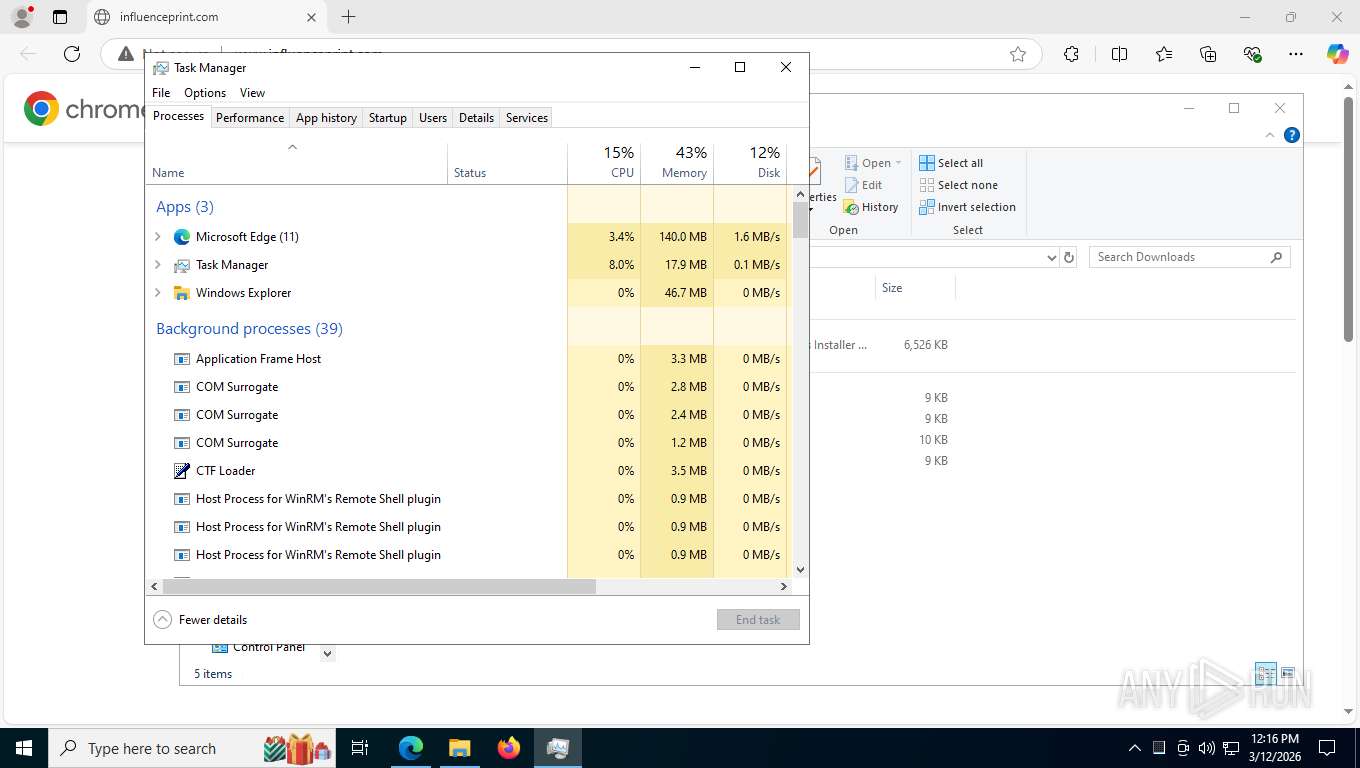This screenshot has width=1360, height=768.
Task: Click the Explorer address refresh icon
Action: (1069, 257)
